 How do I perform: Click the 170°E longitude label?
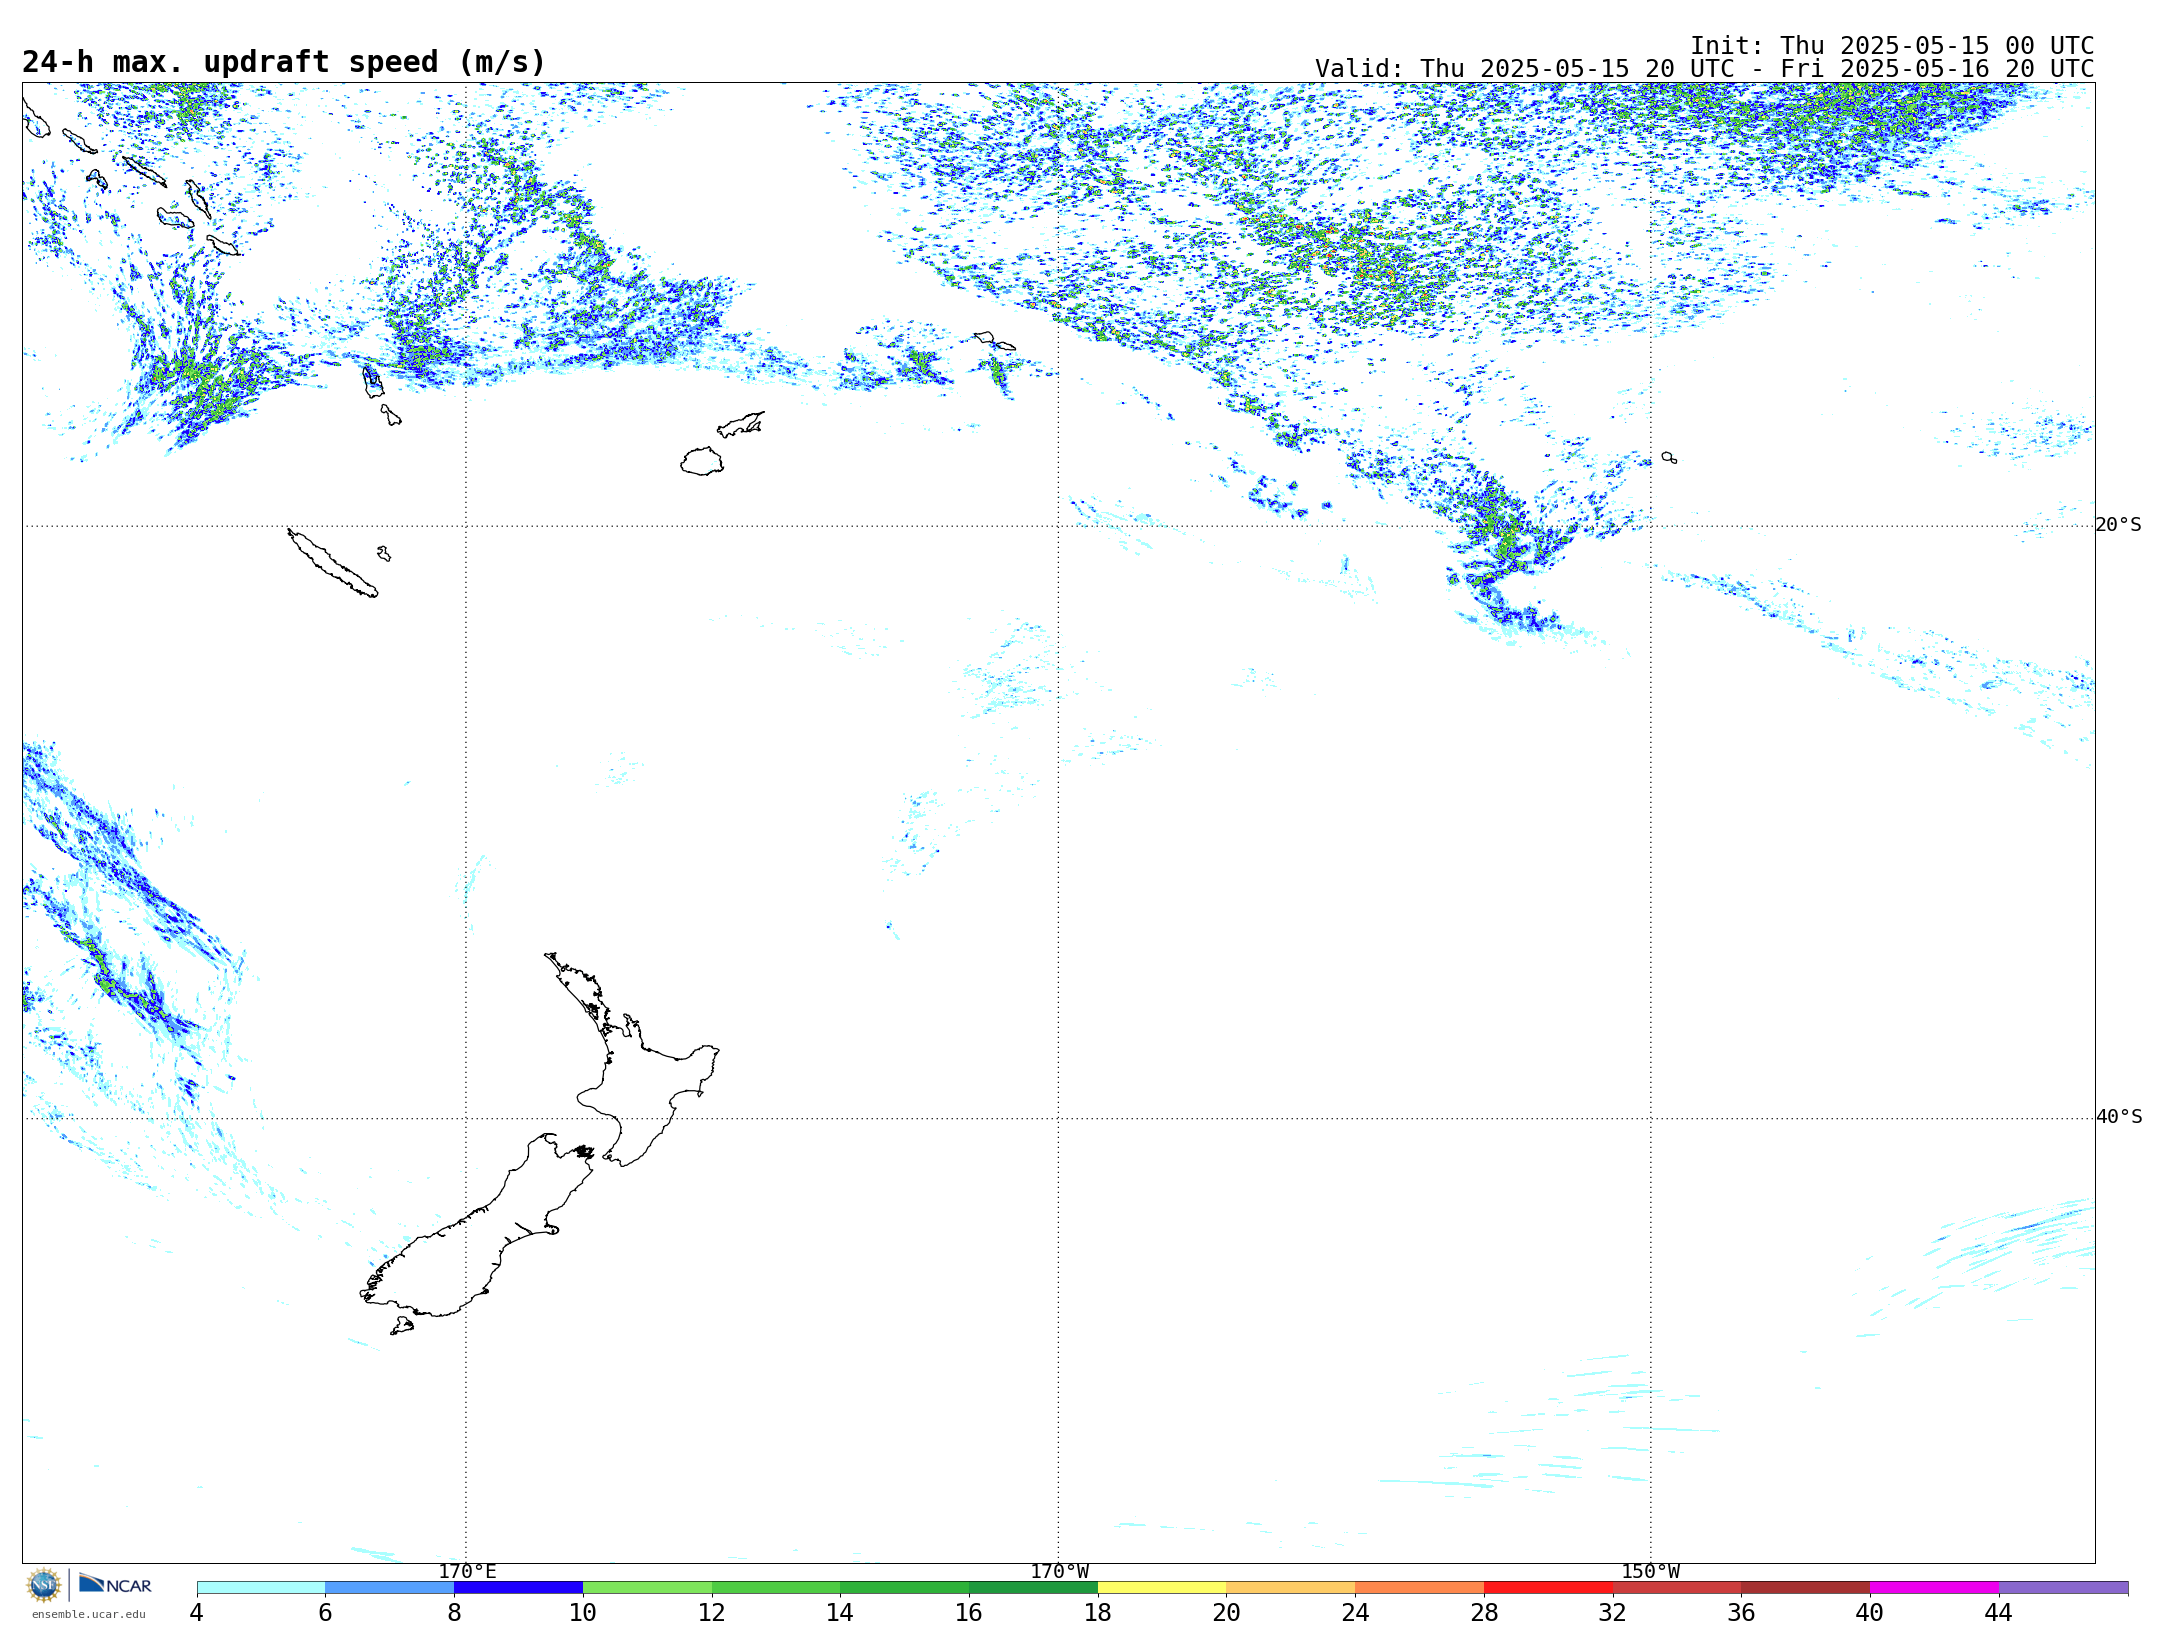pos(467,1572)
